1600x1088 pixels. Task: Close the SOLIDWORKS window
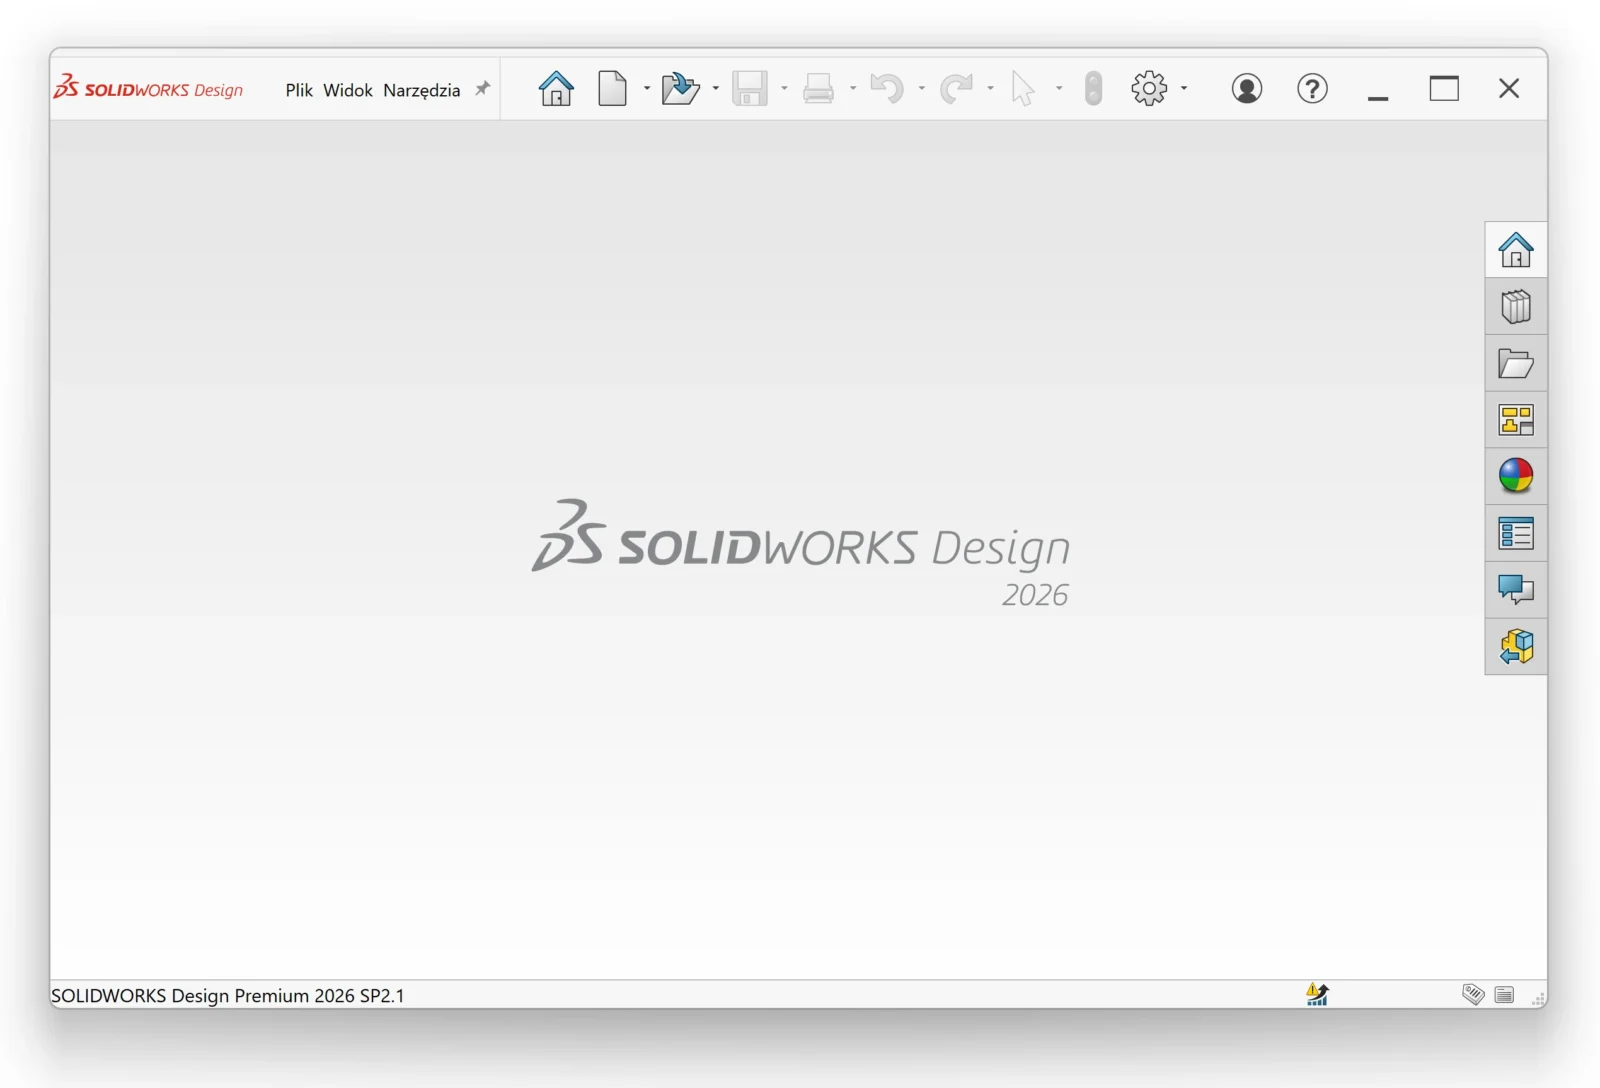point(1509,89)
